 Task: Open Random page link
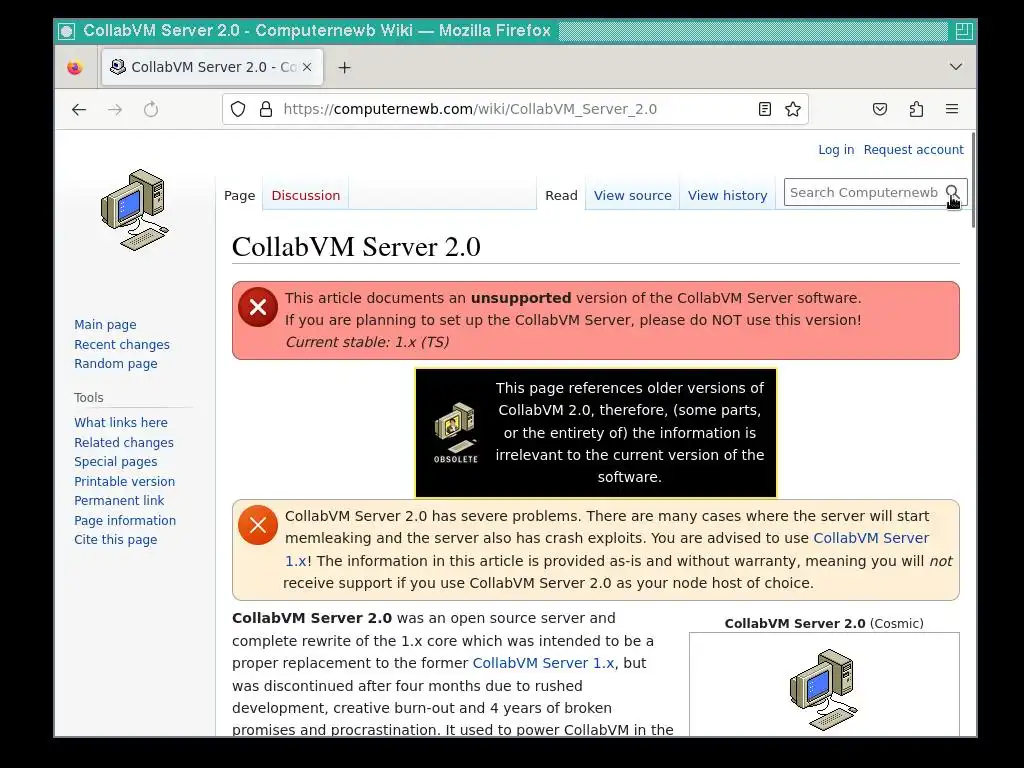click(116, 364)
